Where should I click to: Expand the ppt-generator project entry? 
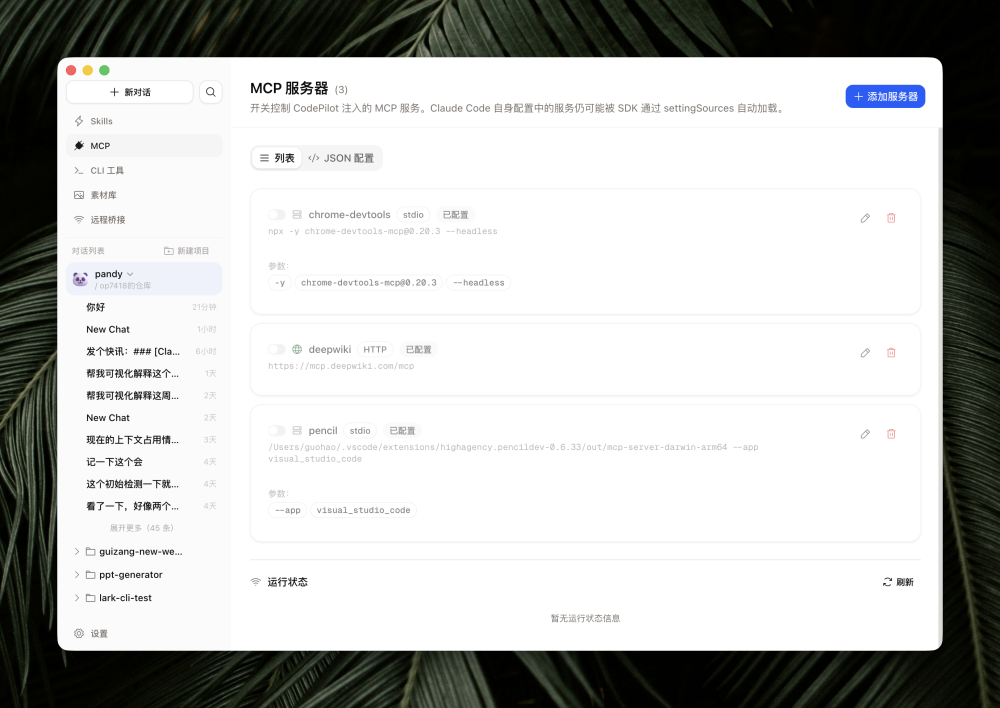point(77,574)
